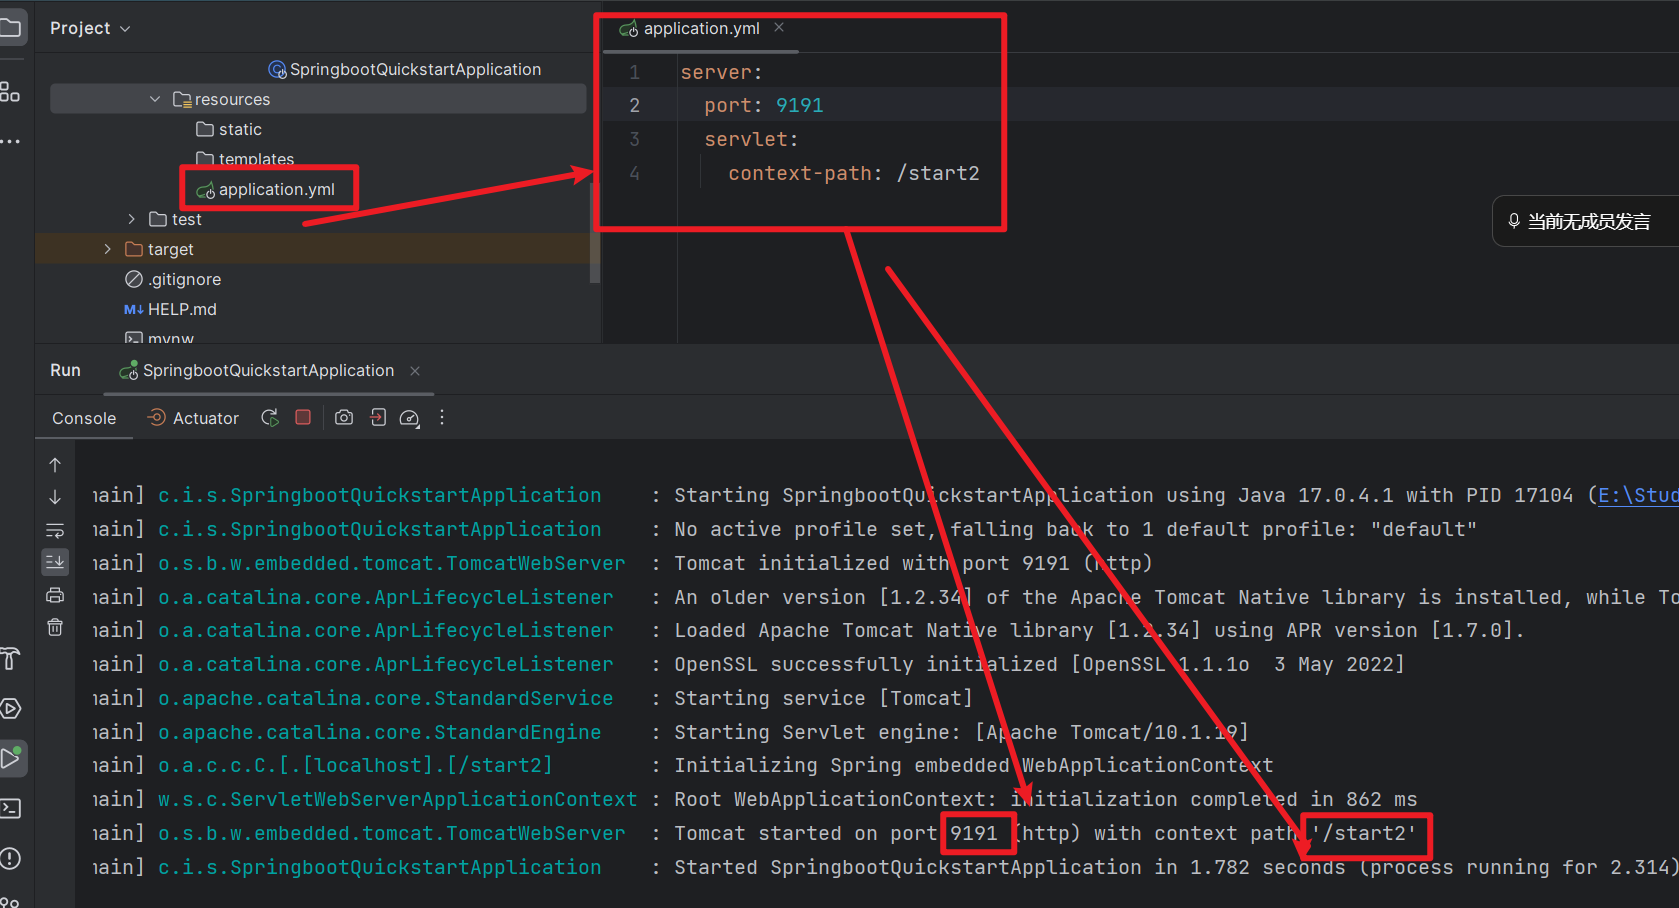Click the exit/restore layout icon in the run toolbar
Image resolution: width=1679 pixels, height=908 pixels.
pos(378,417)
